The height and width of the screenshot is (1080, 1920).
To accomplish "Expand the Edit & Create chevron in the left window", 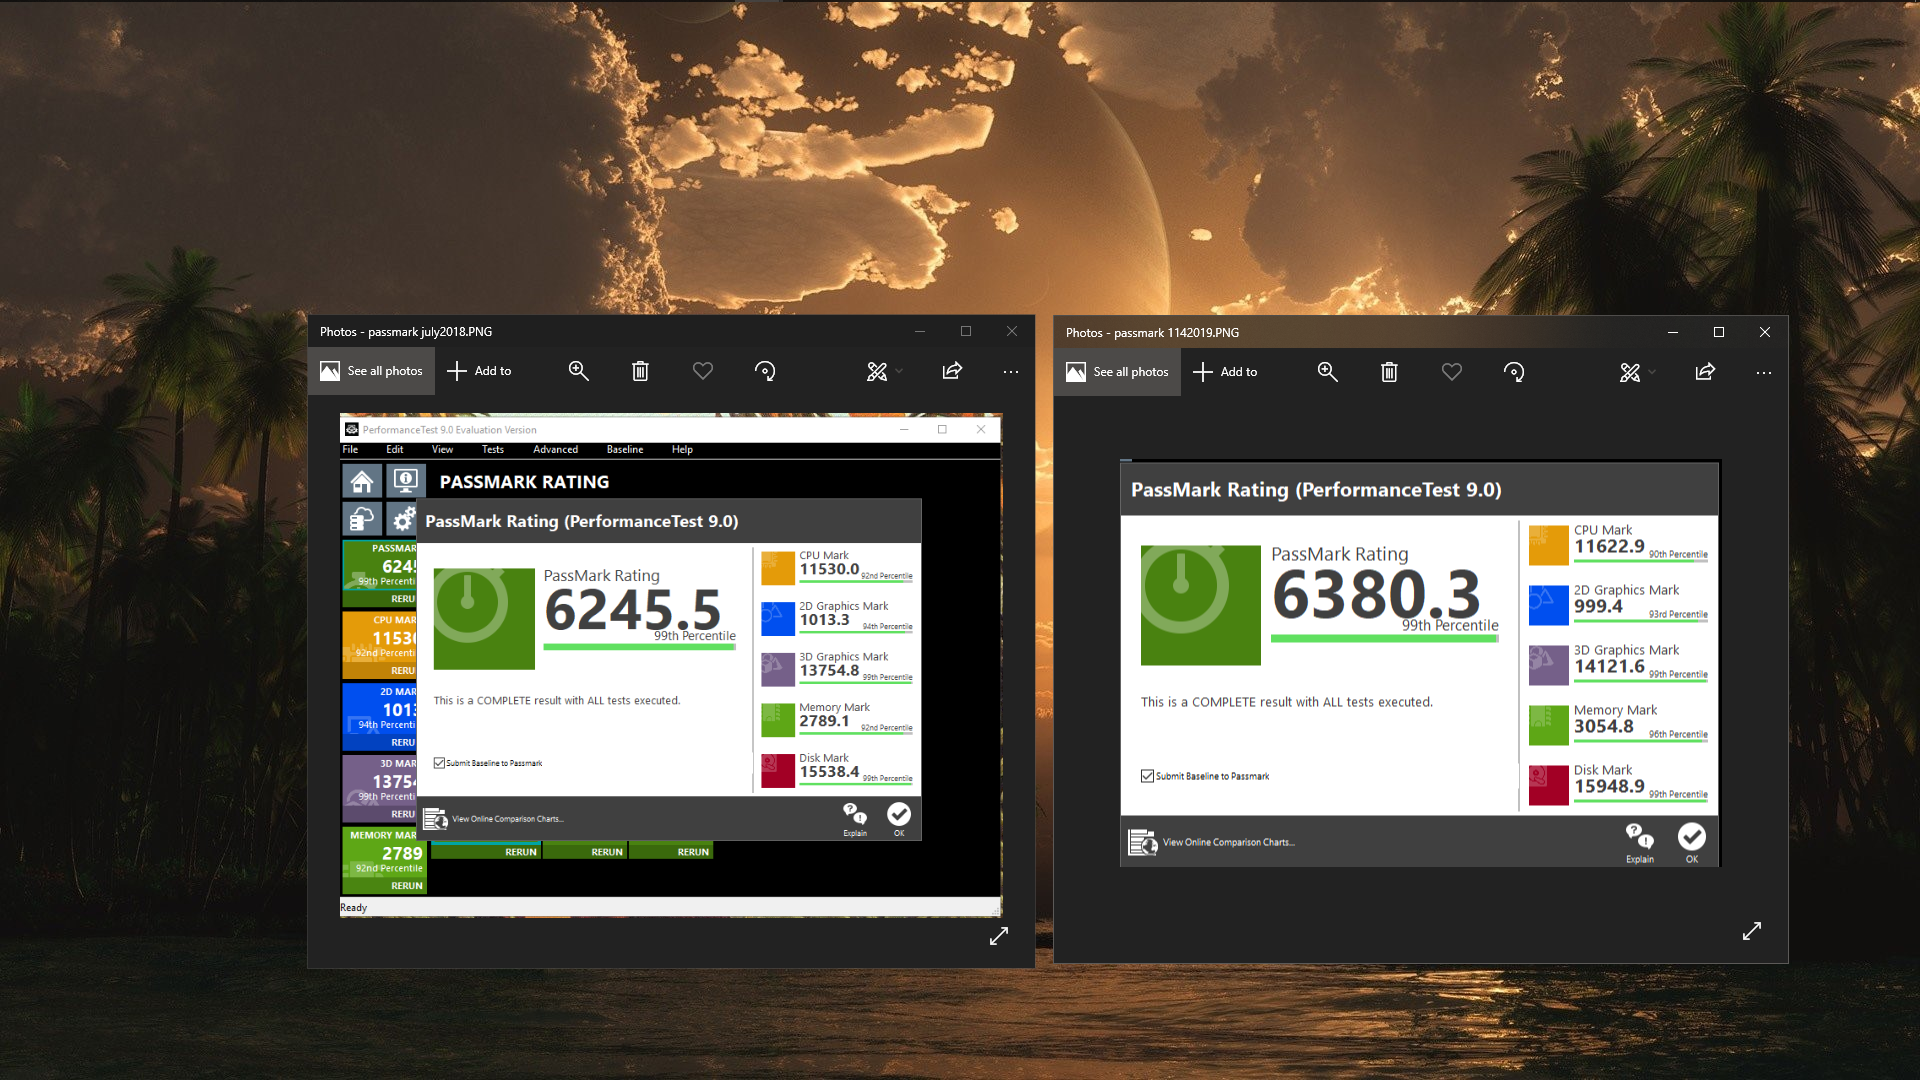I will (899, 371).
